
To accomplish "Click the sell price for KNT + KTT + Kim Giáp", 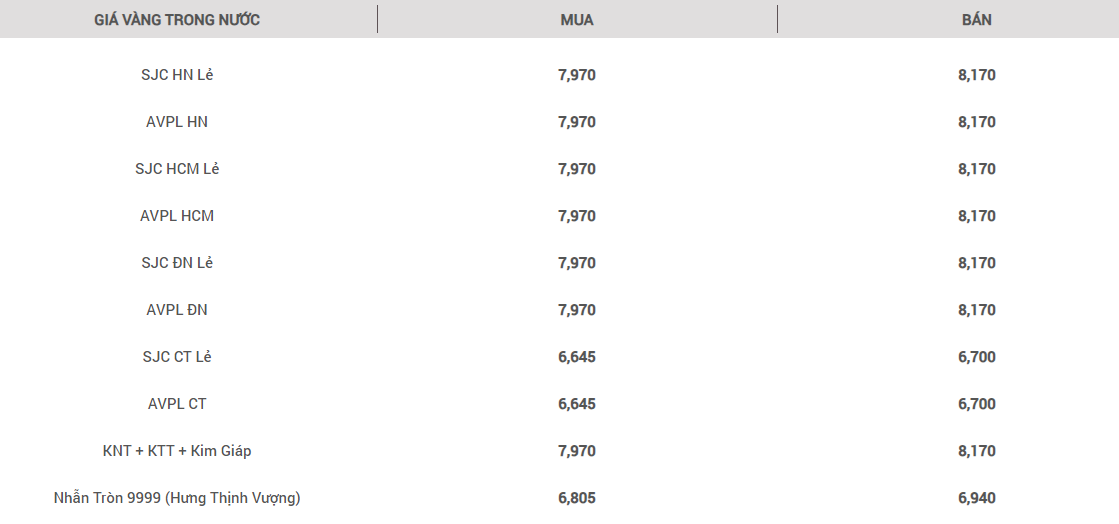I will tap(976, 451).
